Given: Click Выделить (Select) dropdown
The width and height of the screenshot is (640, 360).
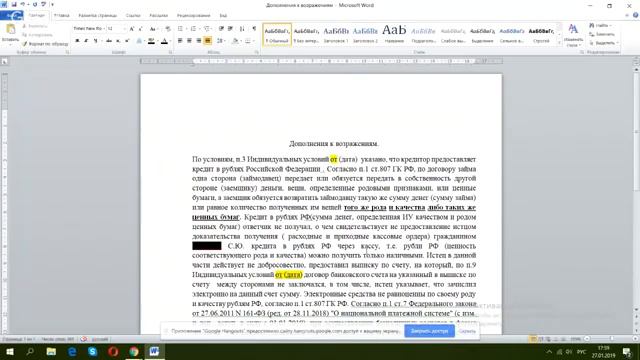Looking at the screenshot, I should pos(604,43).
